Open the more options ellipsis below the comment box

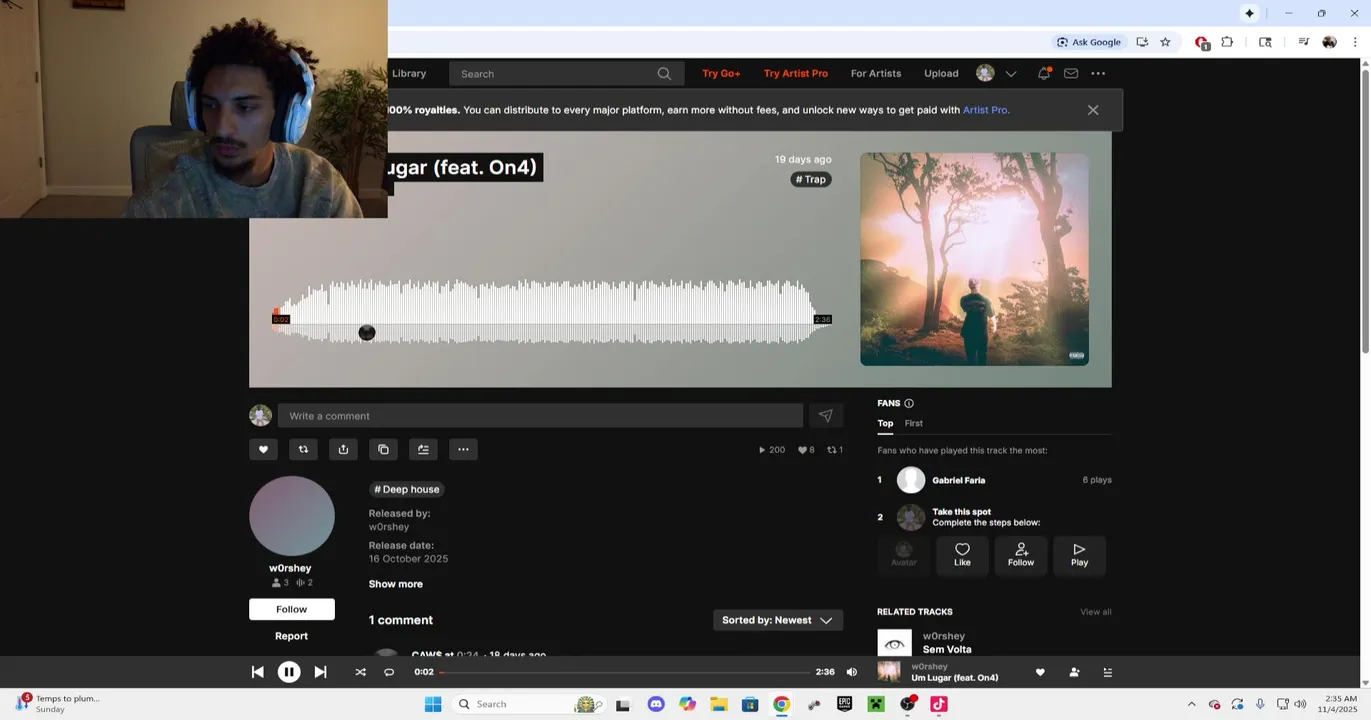(463, 449)
